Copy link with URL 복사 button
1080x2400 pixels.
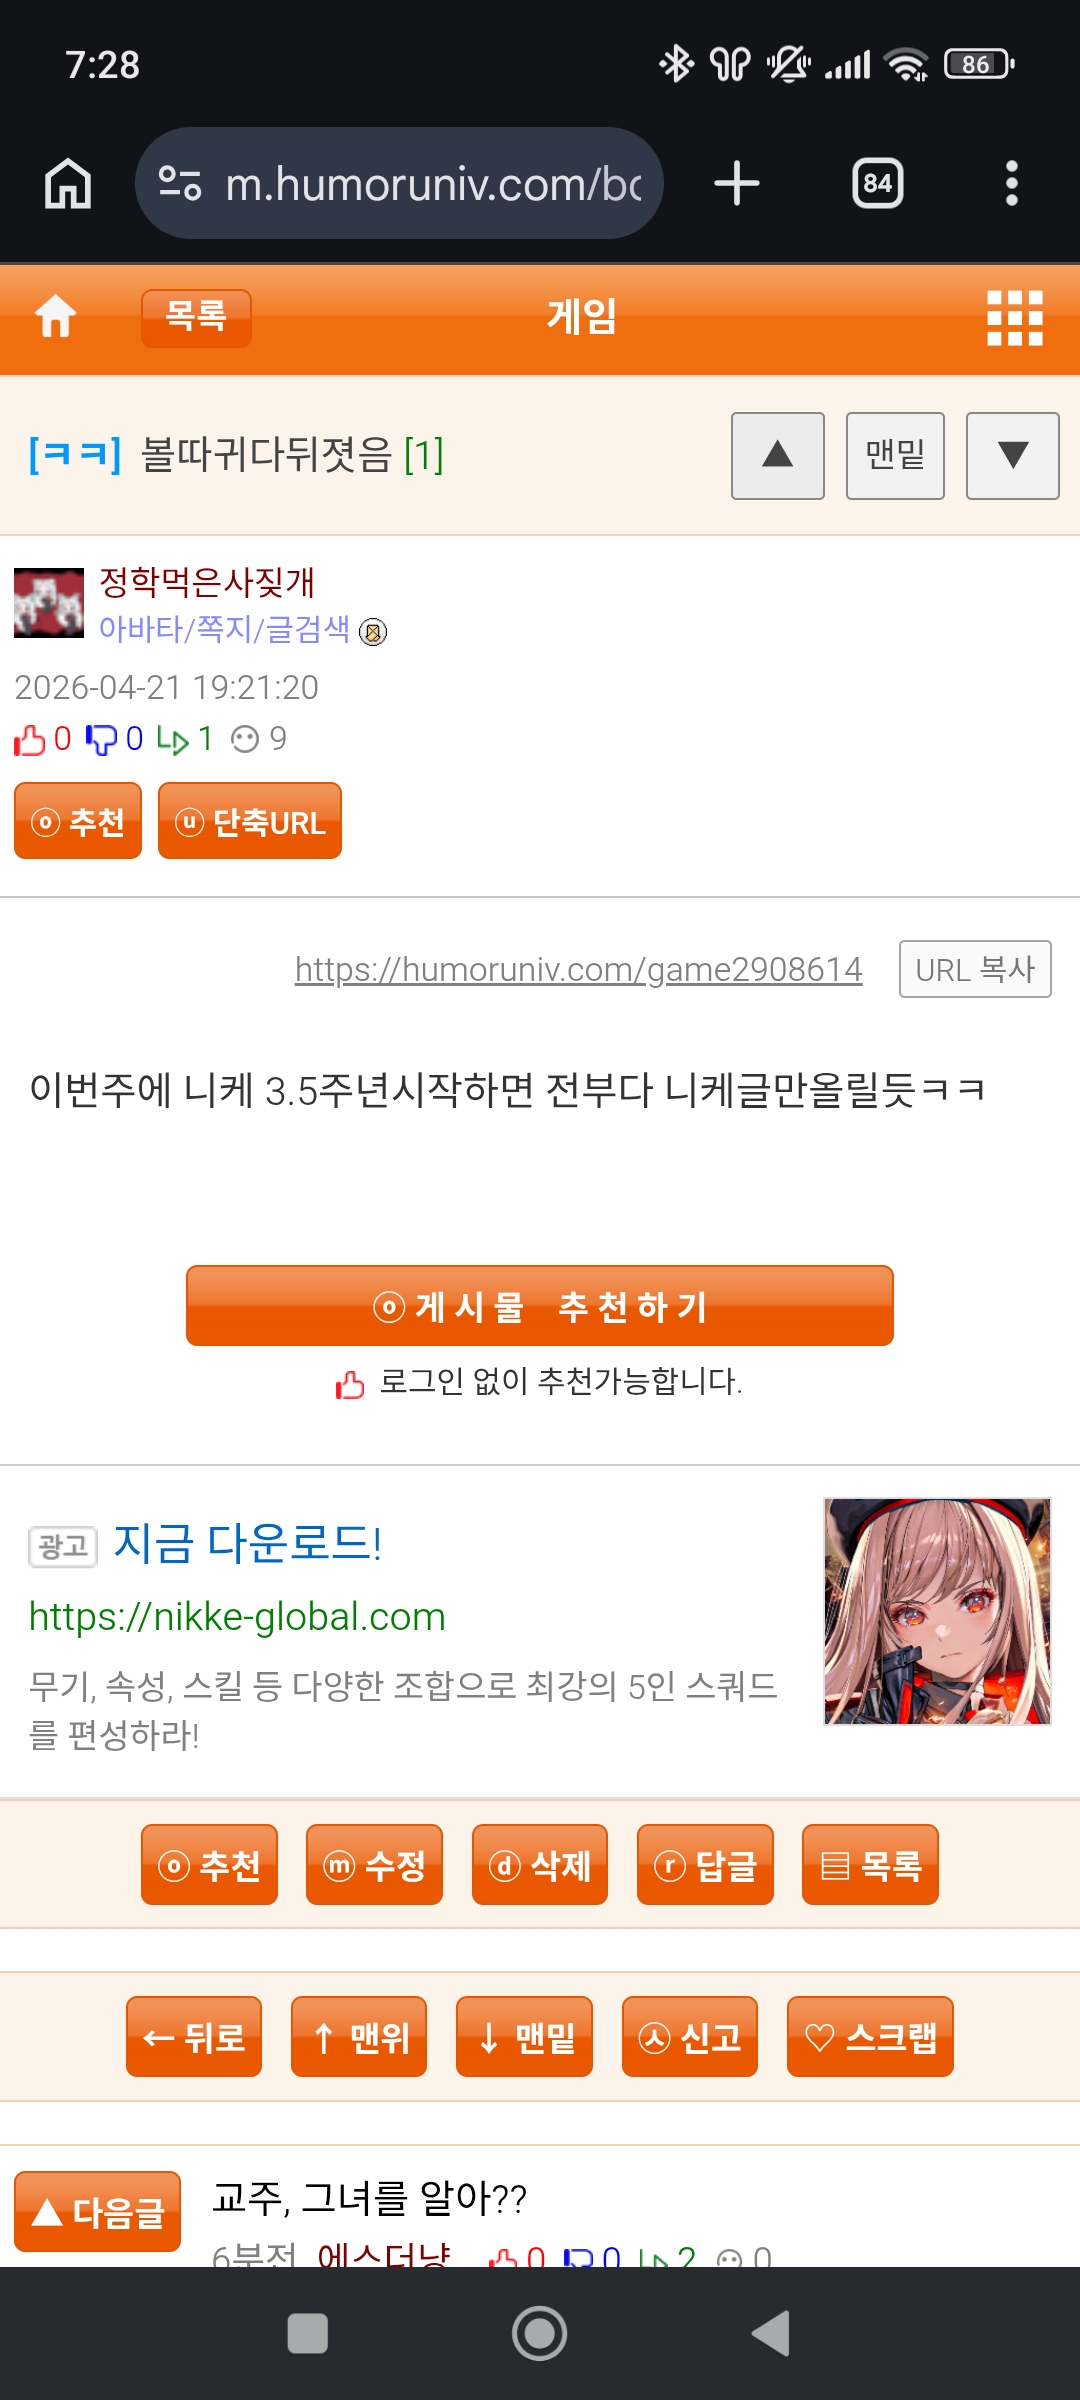point(975,969)
